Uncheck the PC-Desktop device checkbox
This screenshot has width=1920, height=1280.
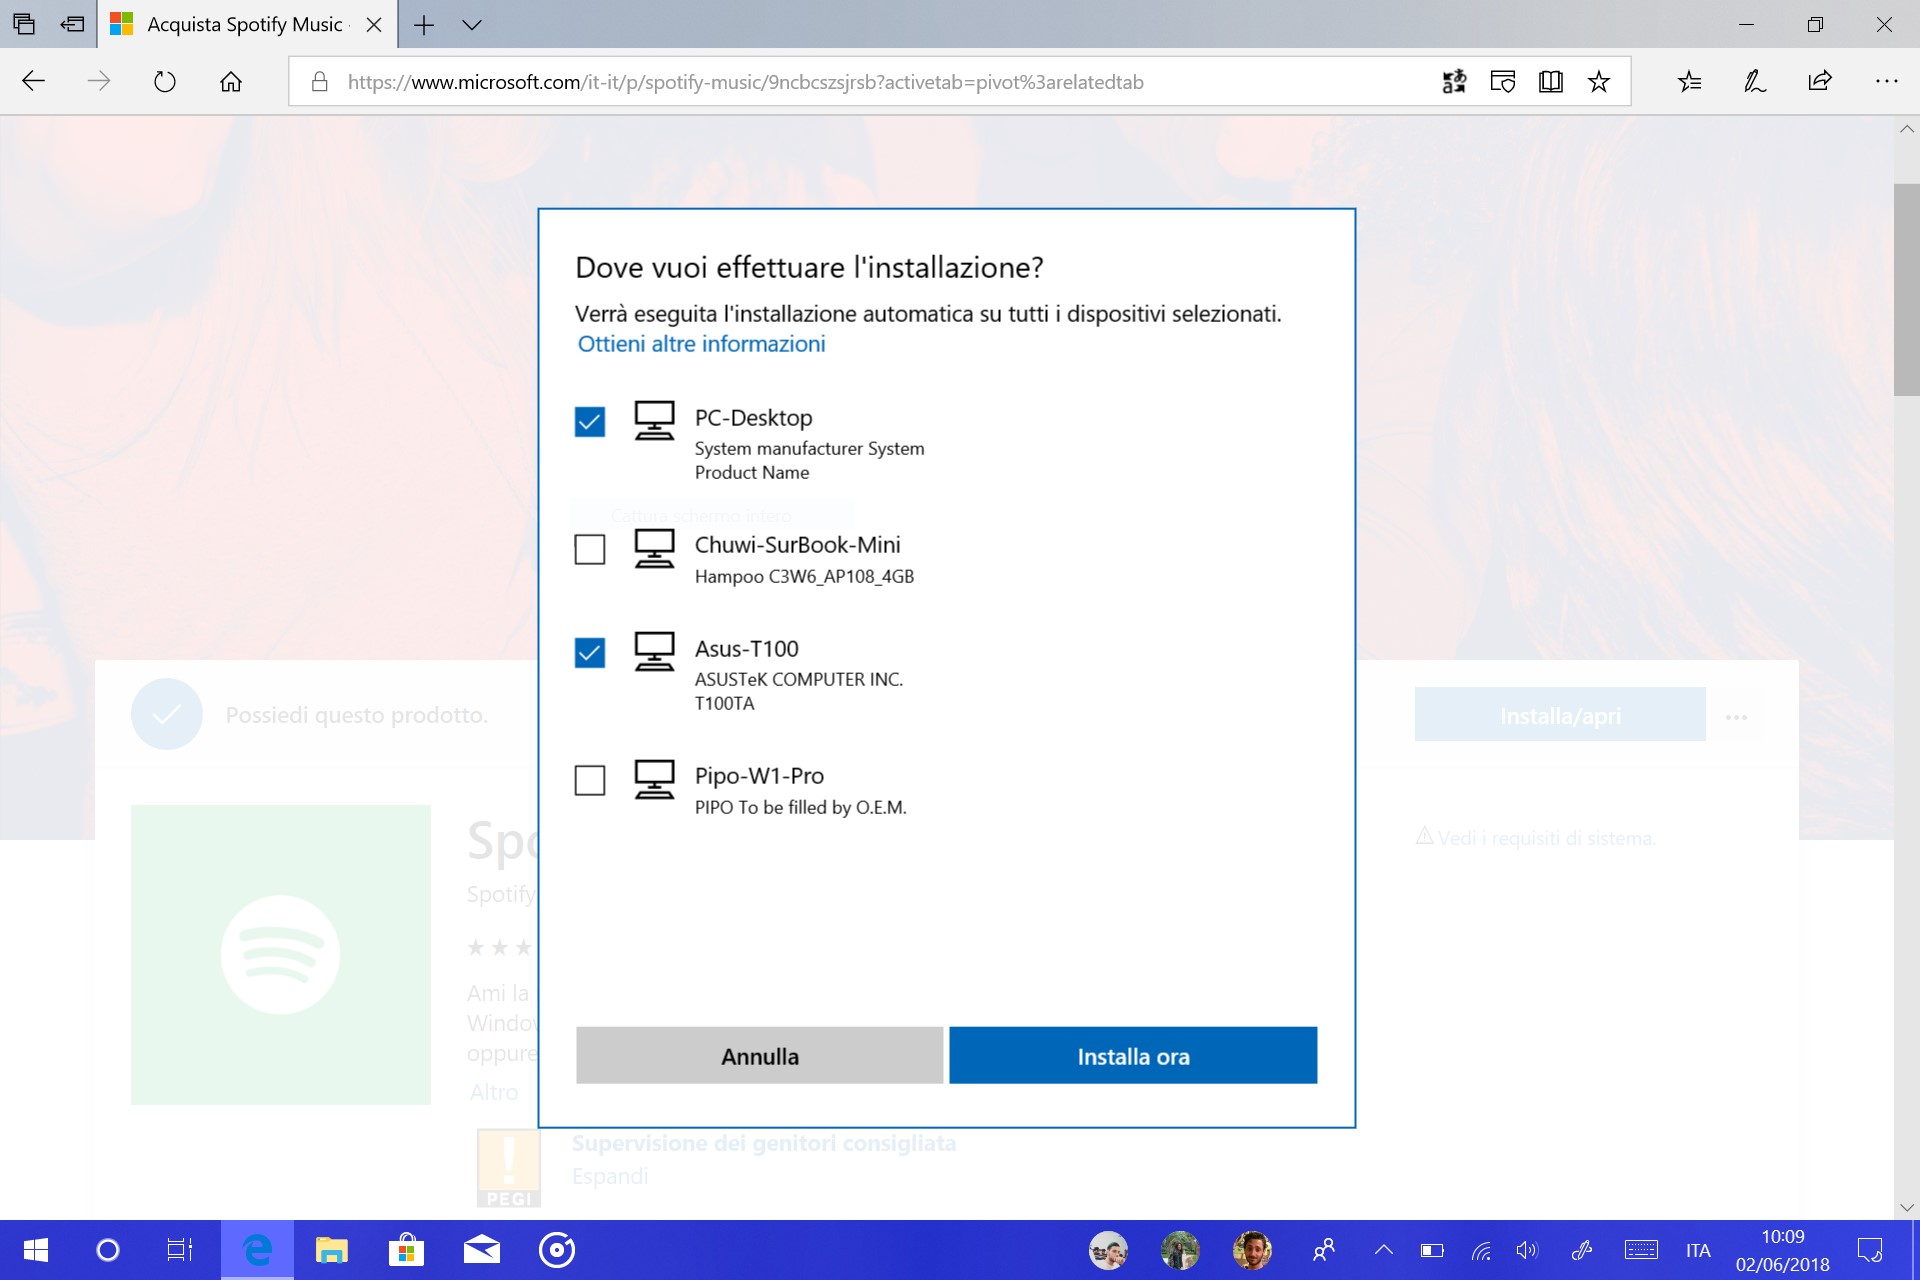[x=590, y=422]
